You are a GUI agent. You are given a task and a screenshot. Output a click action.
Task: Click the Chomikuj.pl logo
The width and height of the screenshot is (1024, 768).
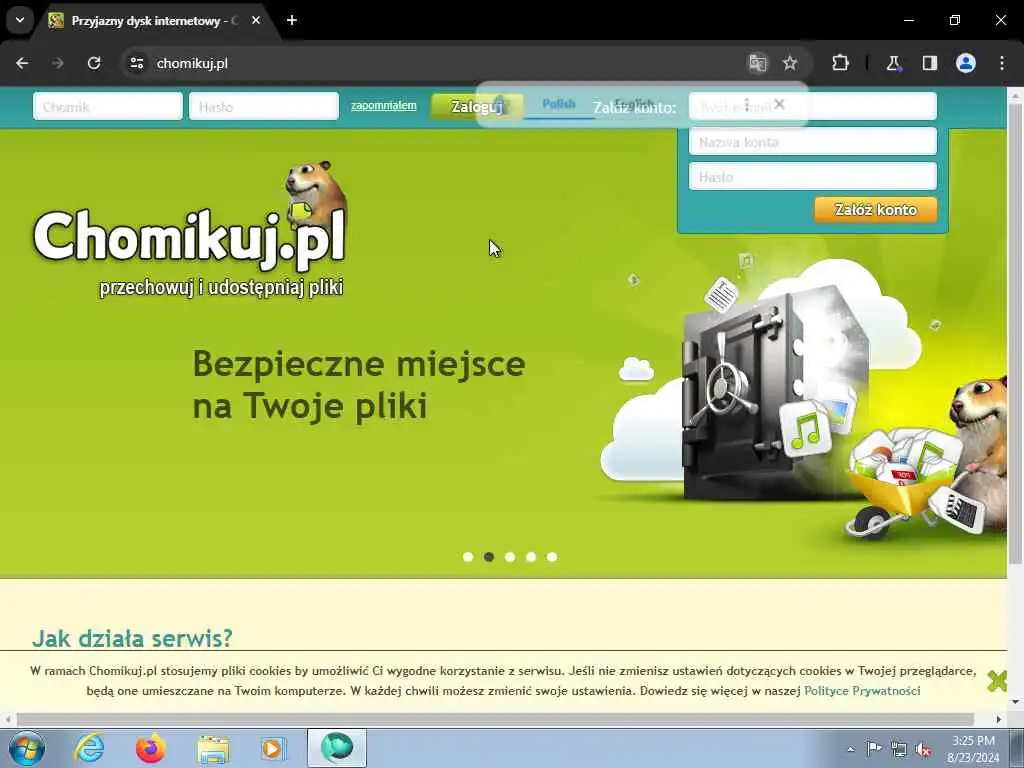click(189, 229)
